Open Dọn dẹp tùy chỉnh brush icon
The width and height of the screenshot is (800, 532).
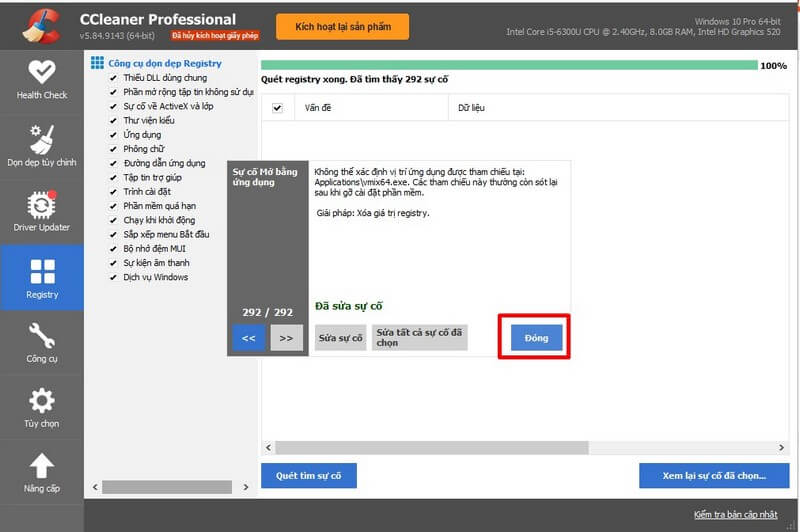[x=42, y=139]
